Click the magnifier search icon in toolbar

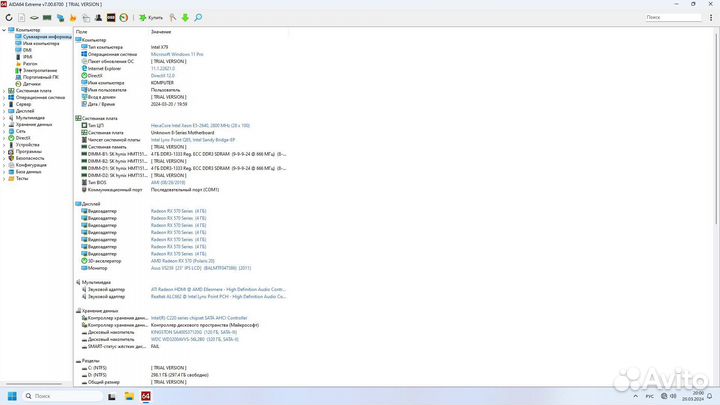pyautogui.click(x=198, y=17)
